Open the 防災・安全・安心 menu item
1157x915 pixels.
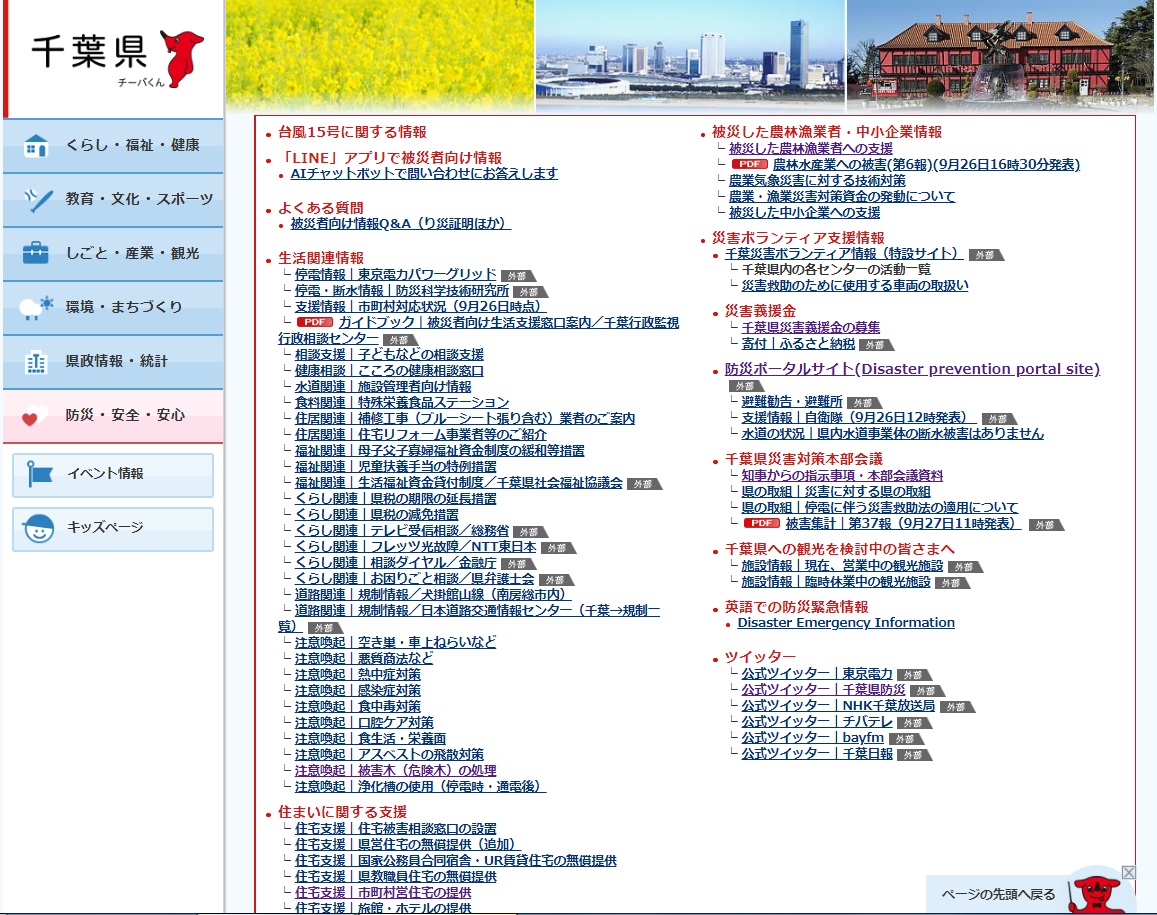(x=125, y=415)
